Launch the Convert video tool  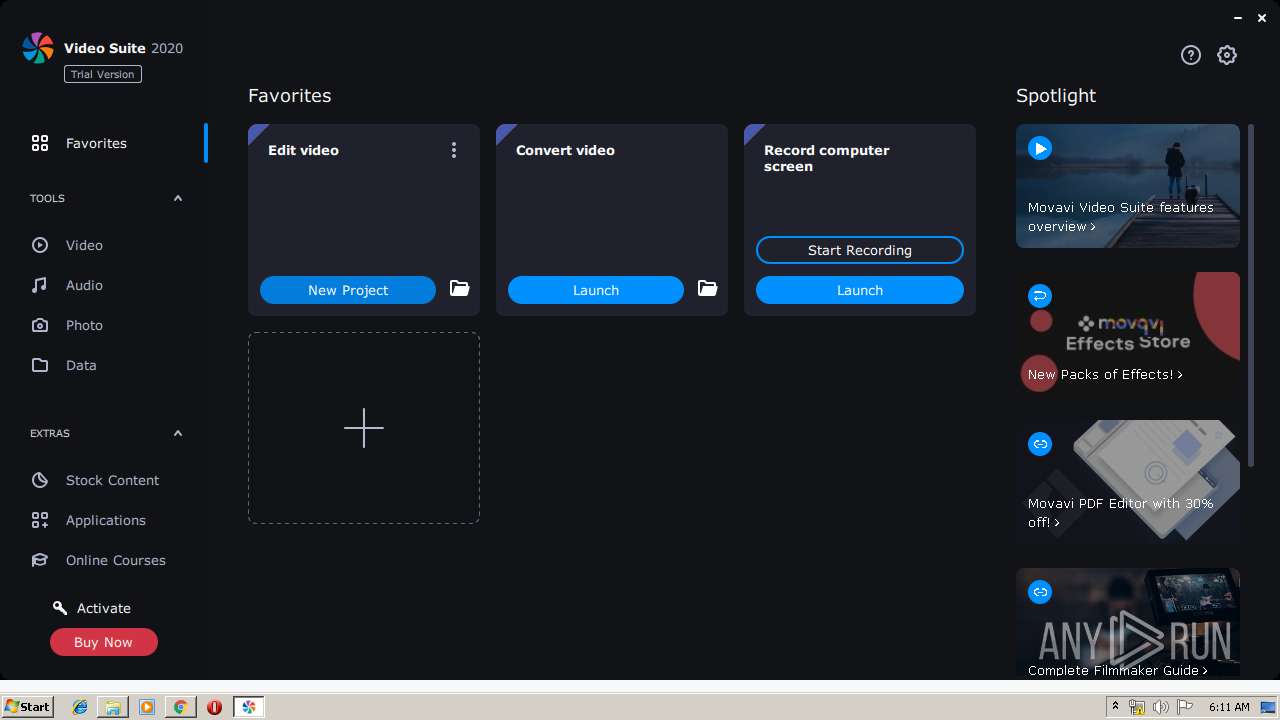[x=596, y=290]
